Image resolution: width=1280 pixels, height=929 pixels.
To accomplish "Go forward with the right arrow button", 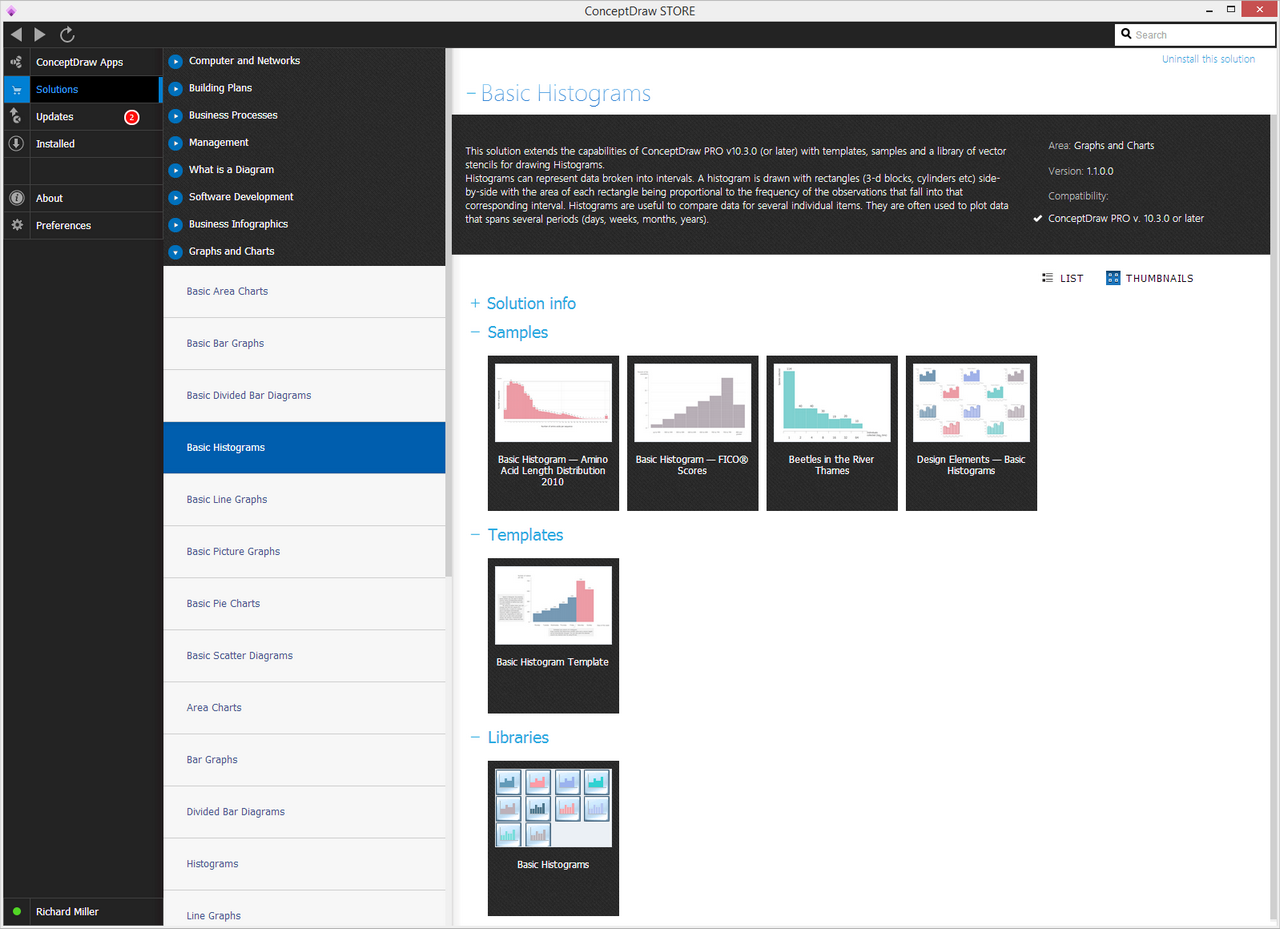I will coord(40,35).
